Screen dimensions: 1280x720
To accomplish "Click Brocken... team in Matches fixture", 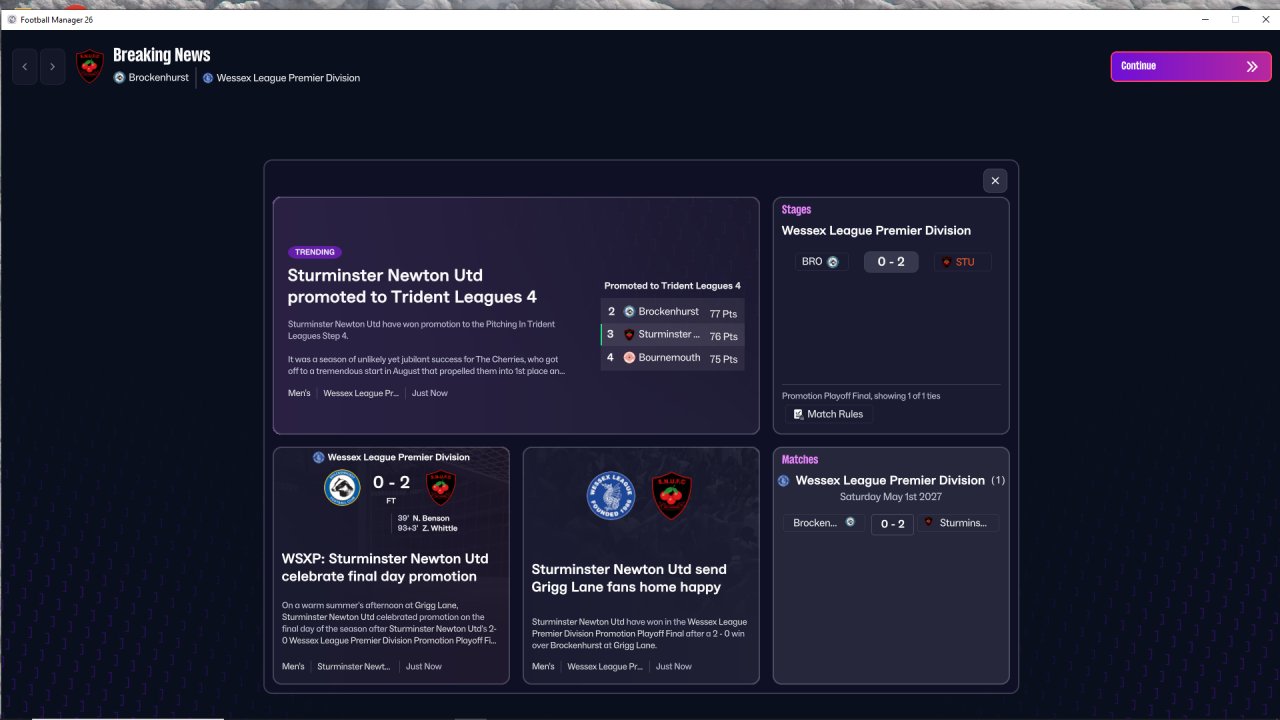I will [x=824, y=523].
